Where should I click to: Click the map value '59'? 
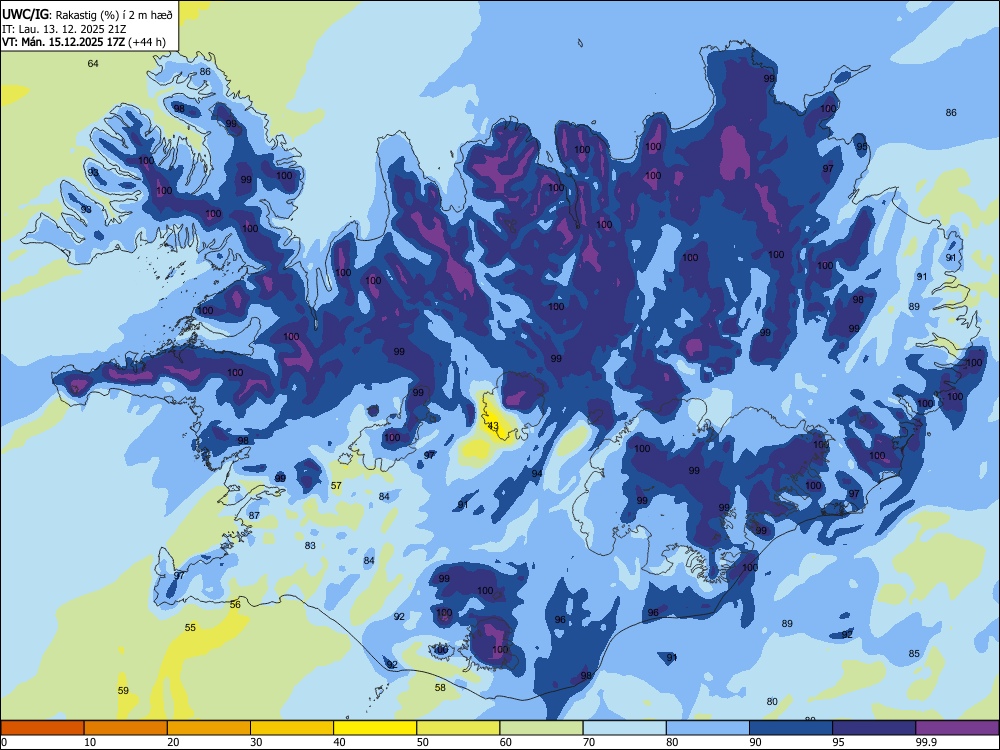click(123, 690)
